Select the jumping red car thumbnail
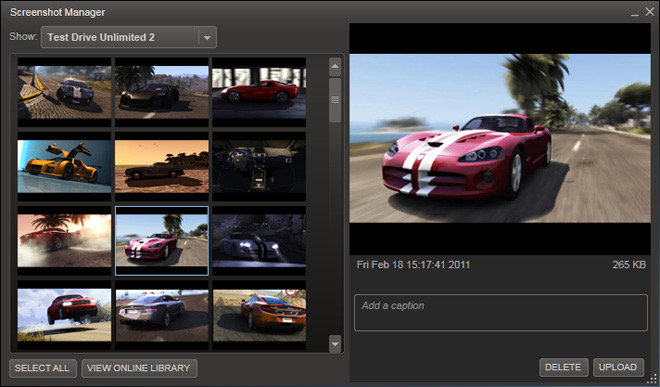Screen dimensions: 660x387 (x=64, y=315)
